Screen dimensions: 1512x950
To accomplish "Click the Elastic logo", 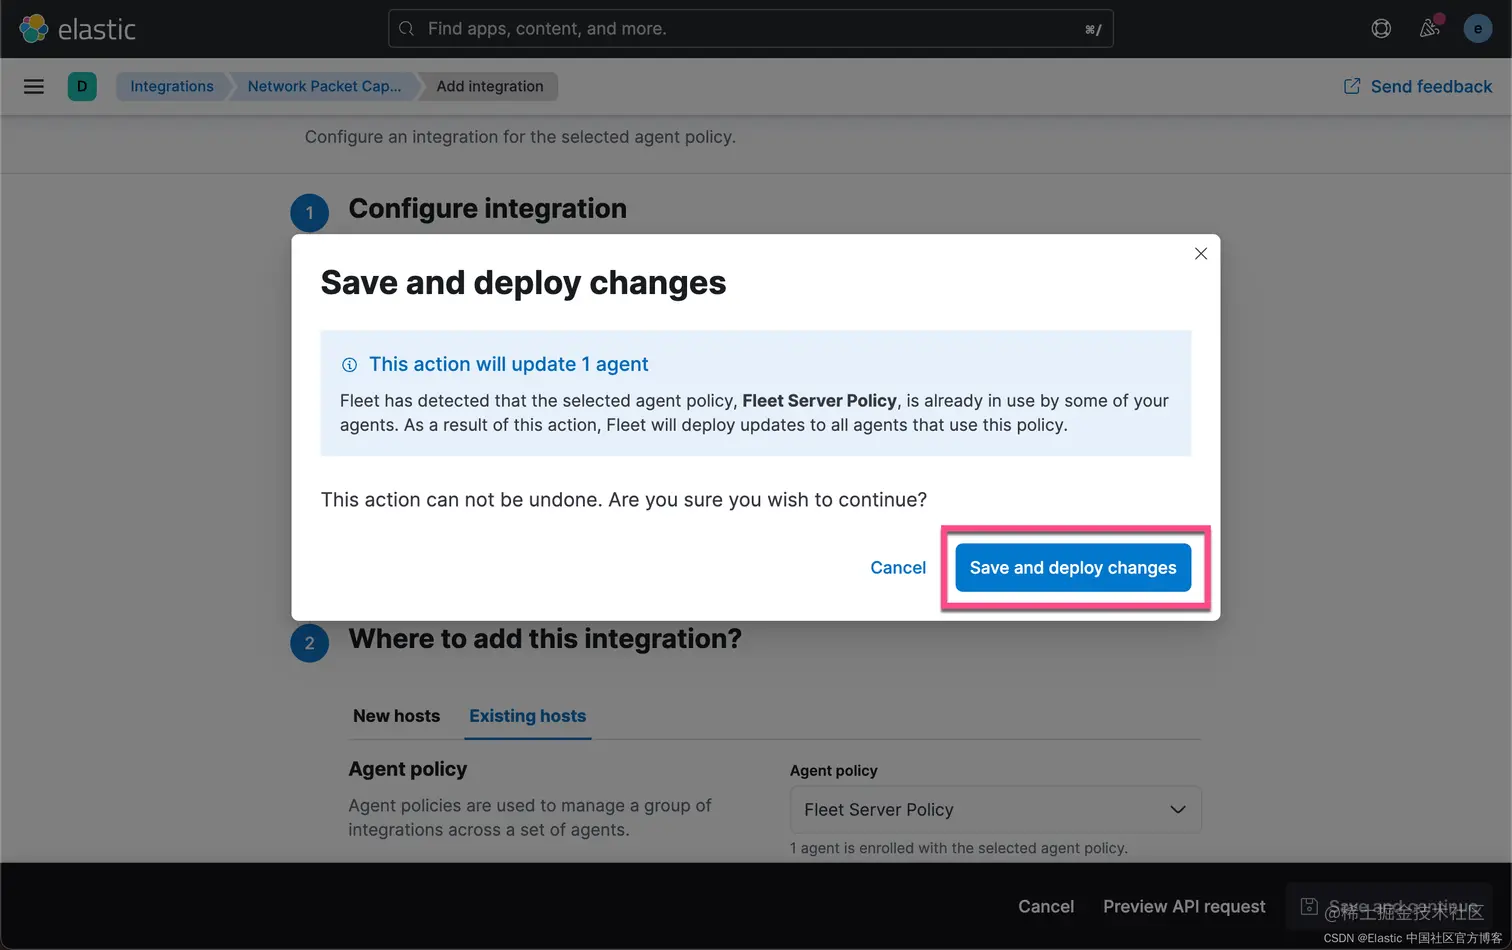I will (x=77, y=28).
